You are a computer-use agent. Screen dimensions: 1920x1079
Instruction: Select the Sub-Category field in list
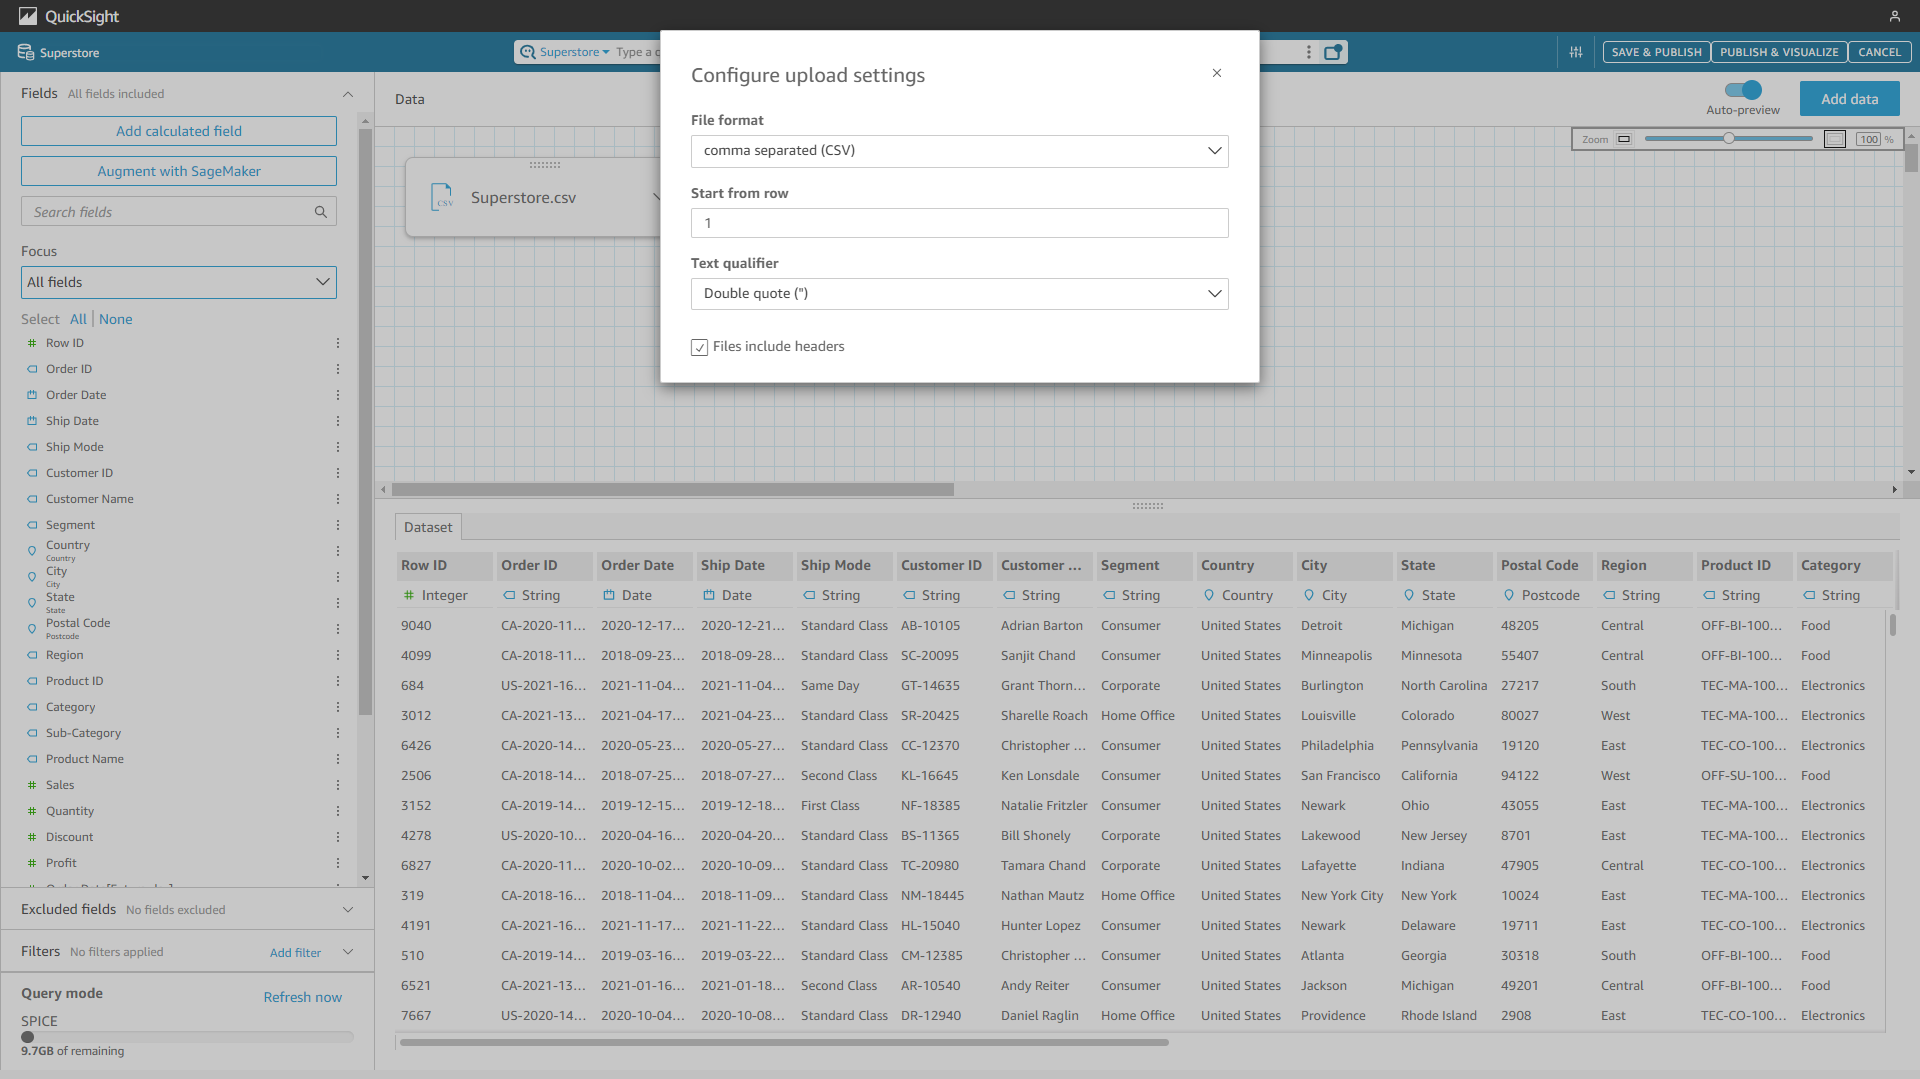pyautogui.click(x=83, y=733)
